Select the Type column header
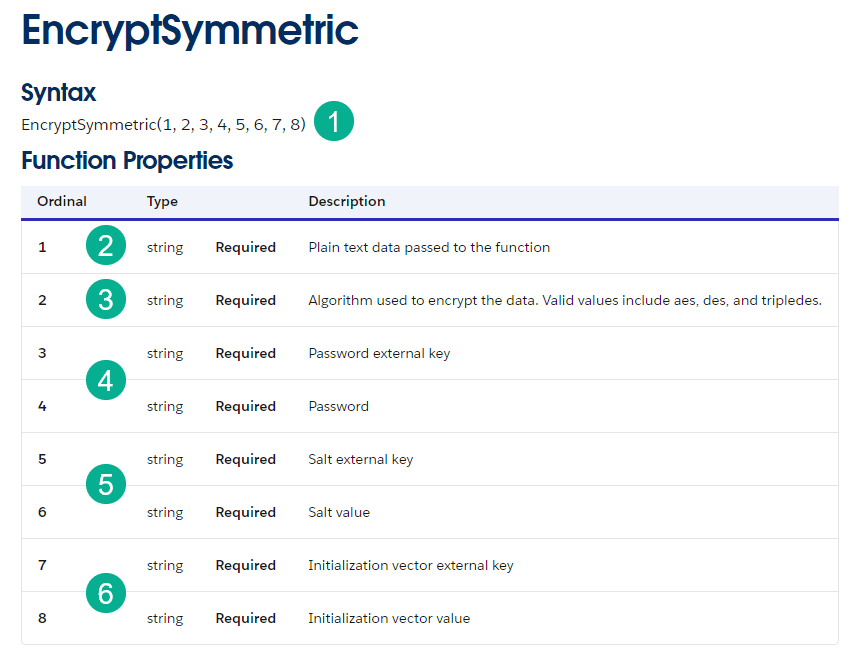This screenshot has height=655, width=851. (162, 201)
